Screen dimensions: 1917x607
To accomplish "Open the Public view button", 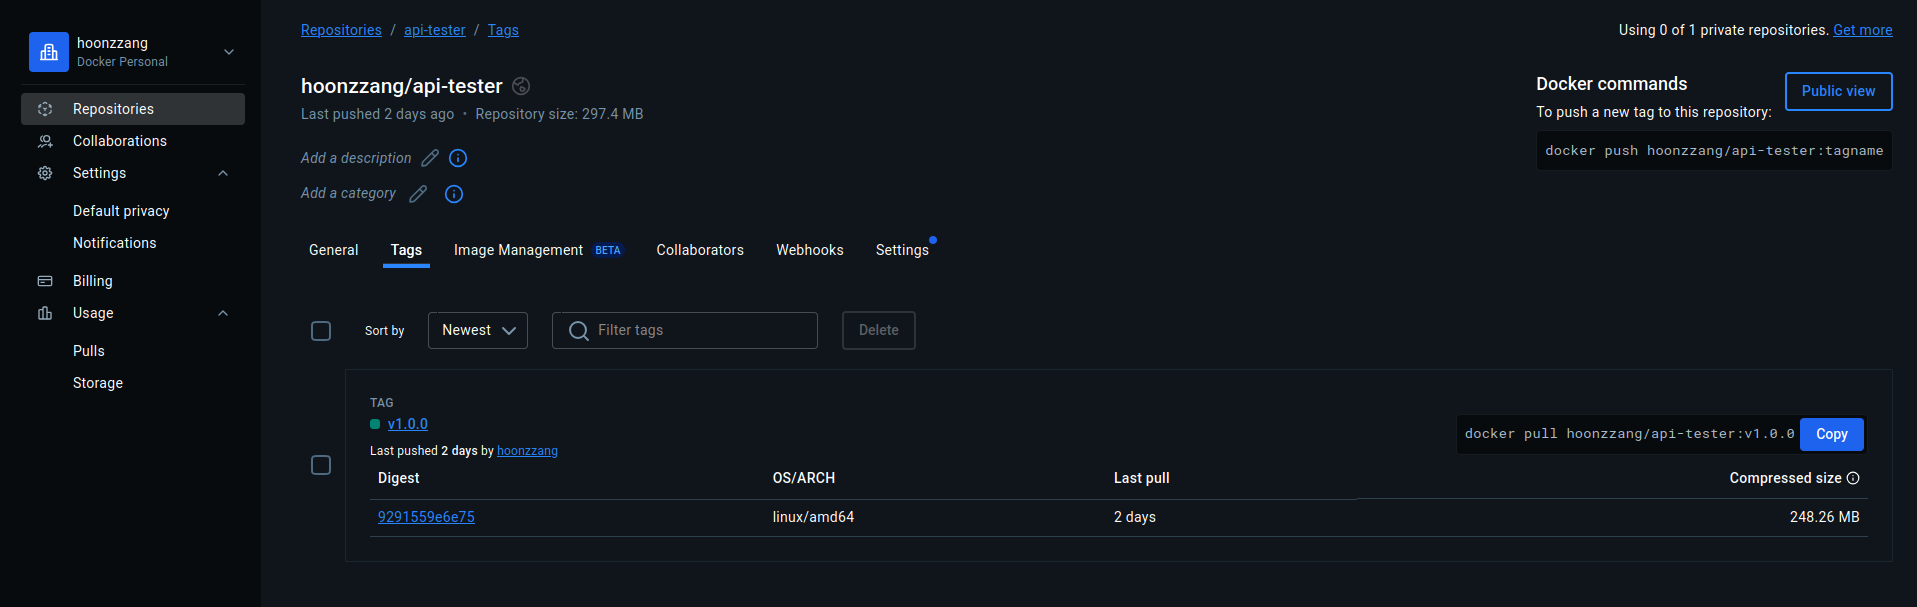I will coord(1838,91).
